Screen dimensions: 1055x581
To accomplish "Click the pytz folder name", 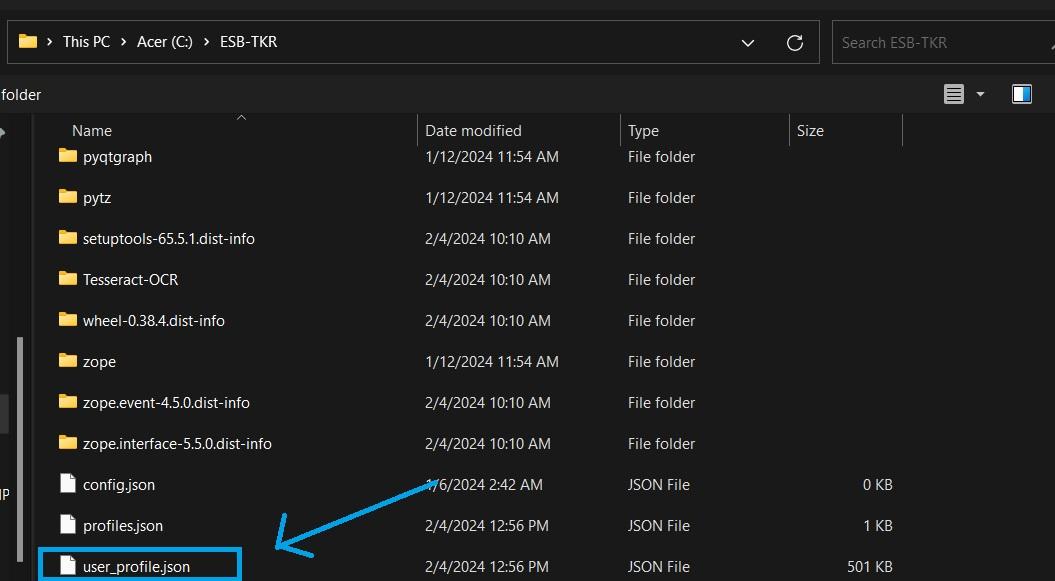I will point(97,198).
